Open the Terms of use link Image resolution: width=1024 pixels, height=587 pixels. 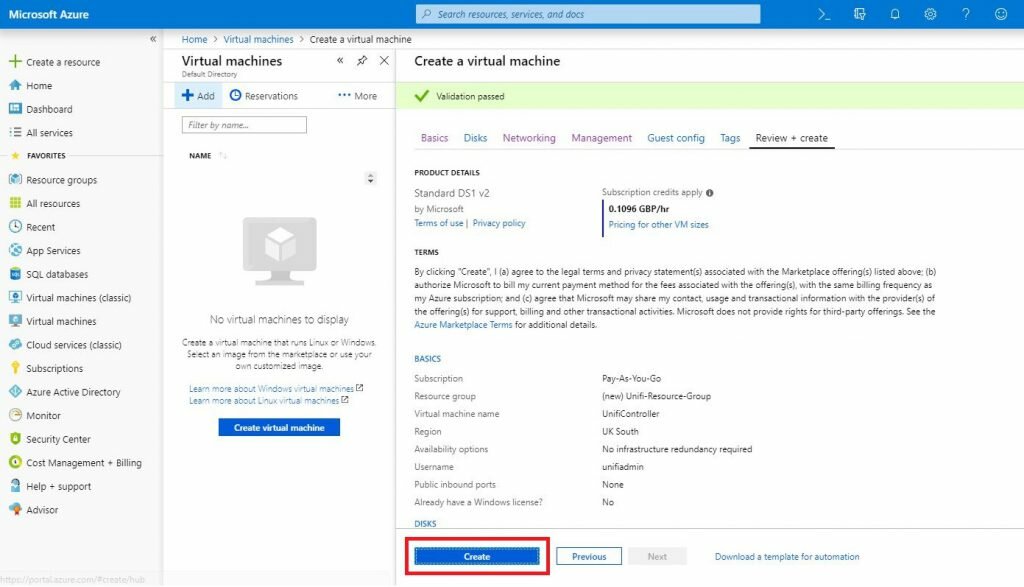(x=439, y=223)
